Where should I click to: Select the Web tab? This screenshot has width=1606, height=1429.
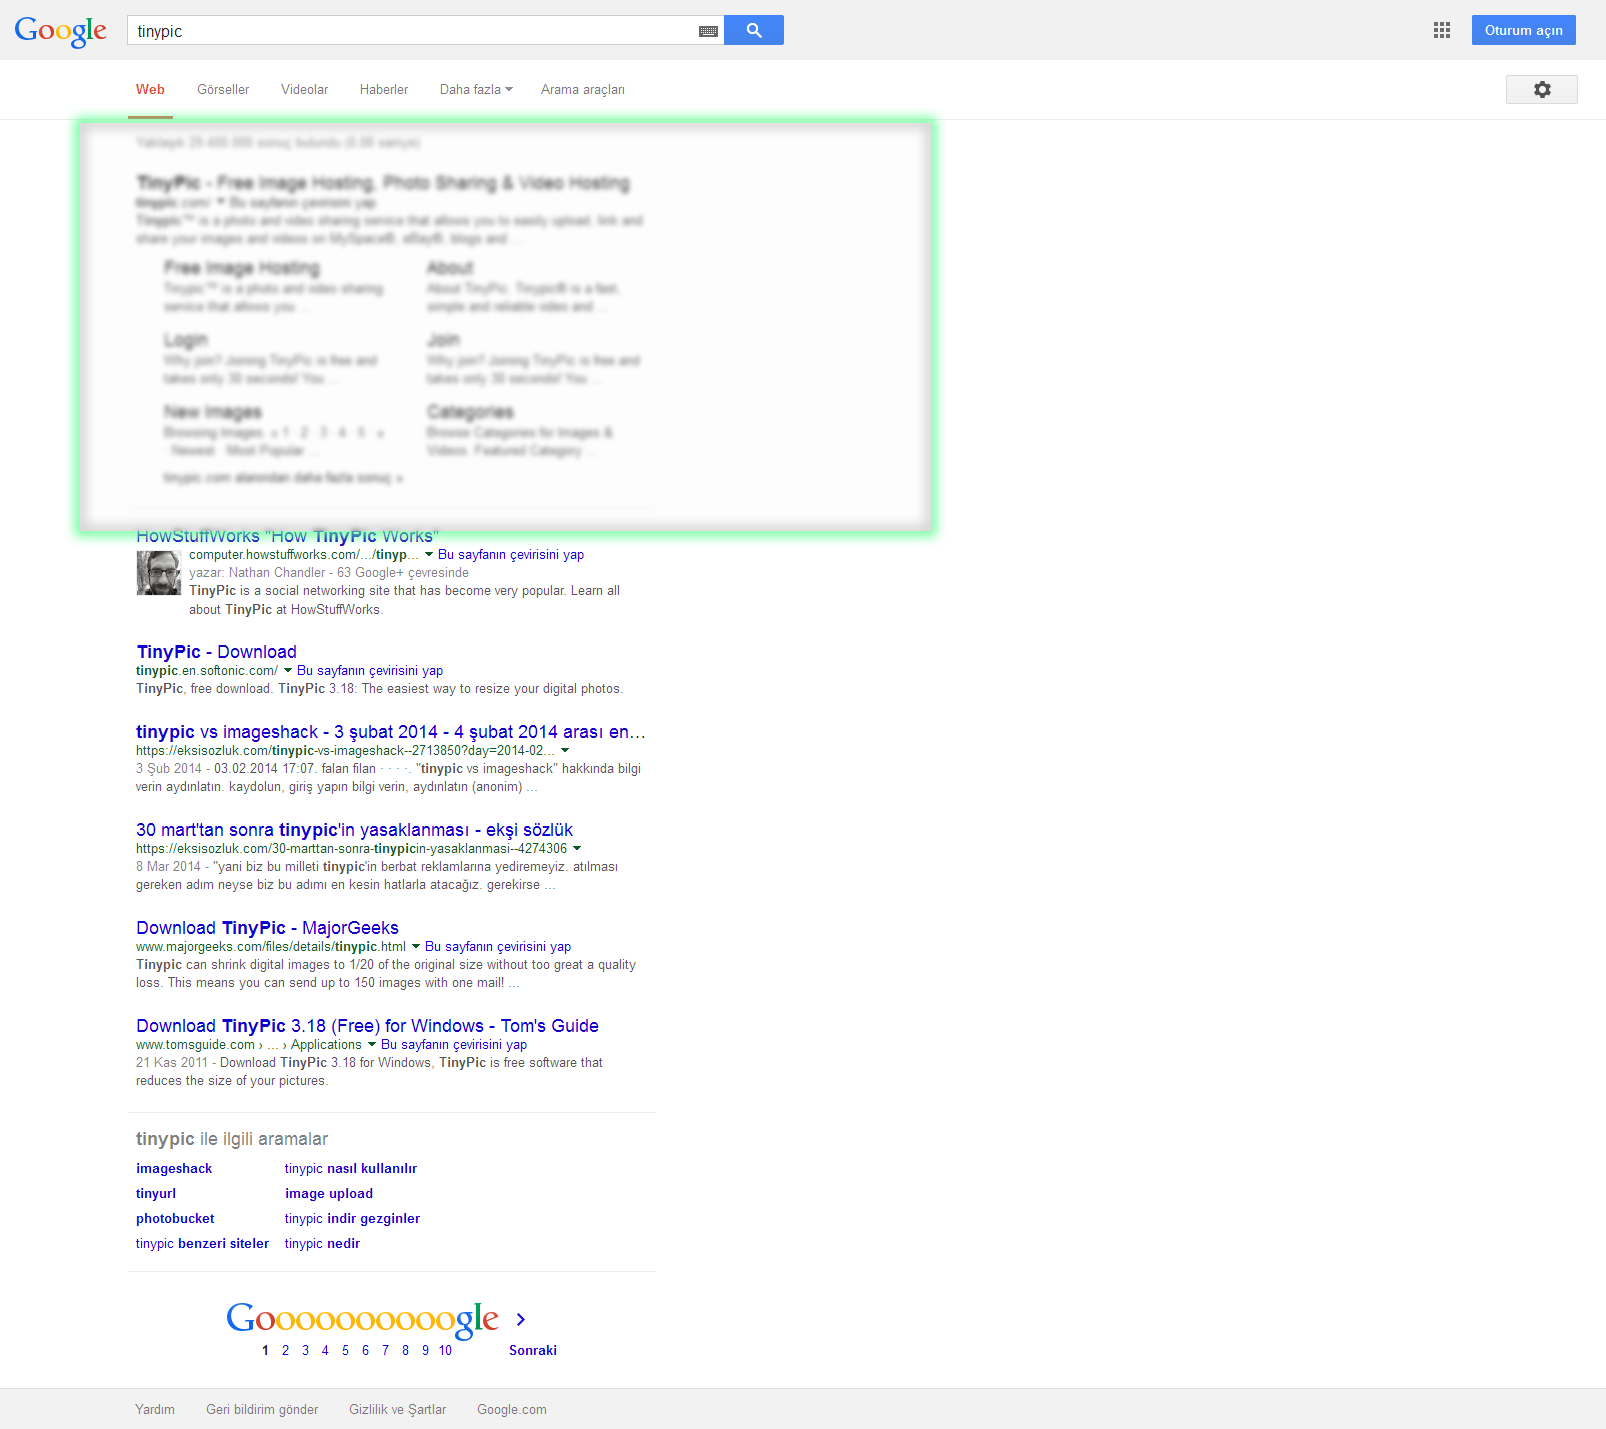pyautogui.click(x=150, y=89)
